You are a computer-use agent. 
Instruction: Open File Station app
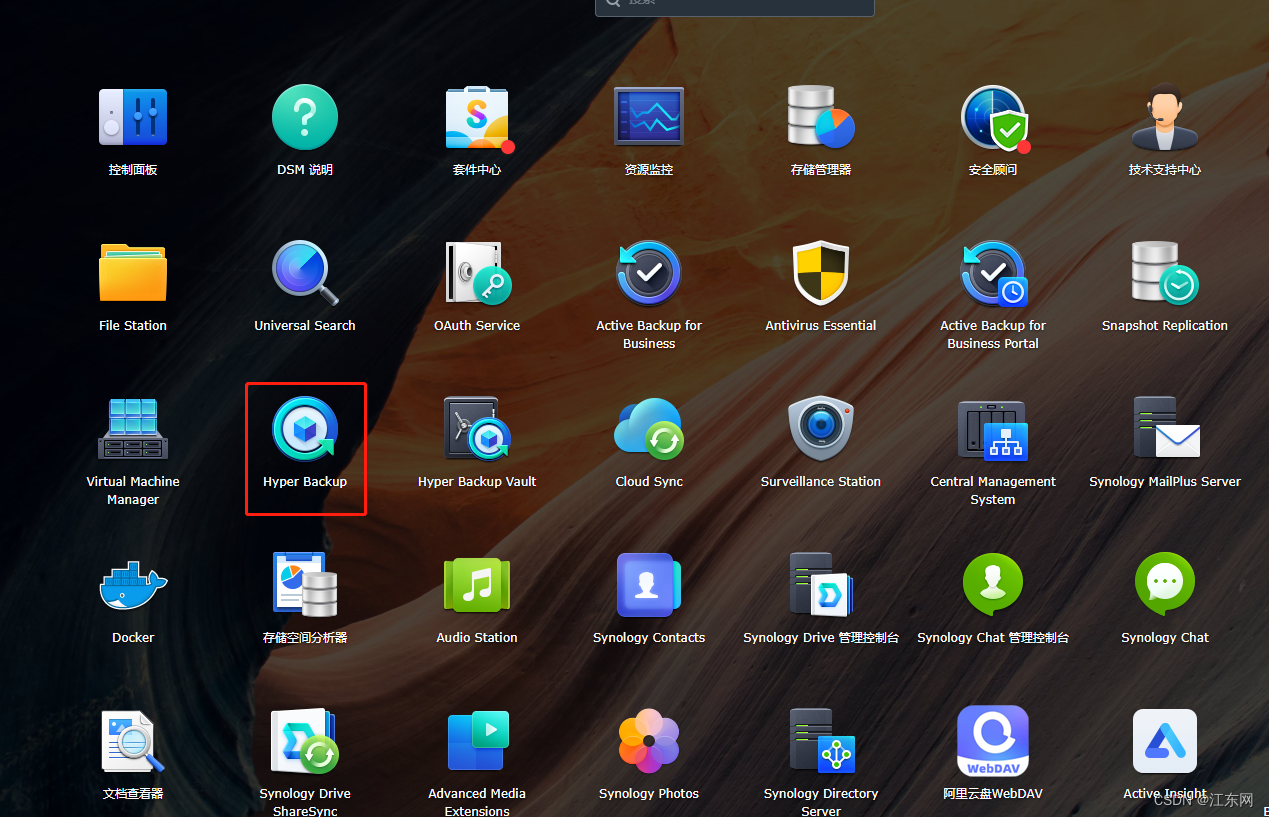[133, 273]
